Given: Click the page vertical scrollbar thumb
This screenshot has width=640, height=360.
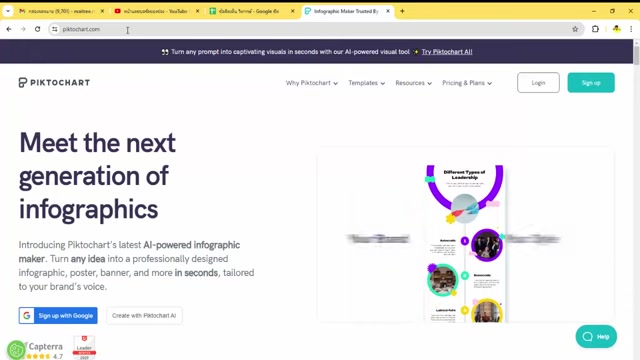Looking at the screenshot, I should click(636, 55).
